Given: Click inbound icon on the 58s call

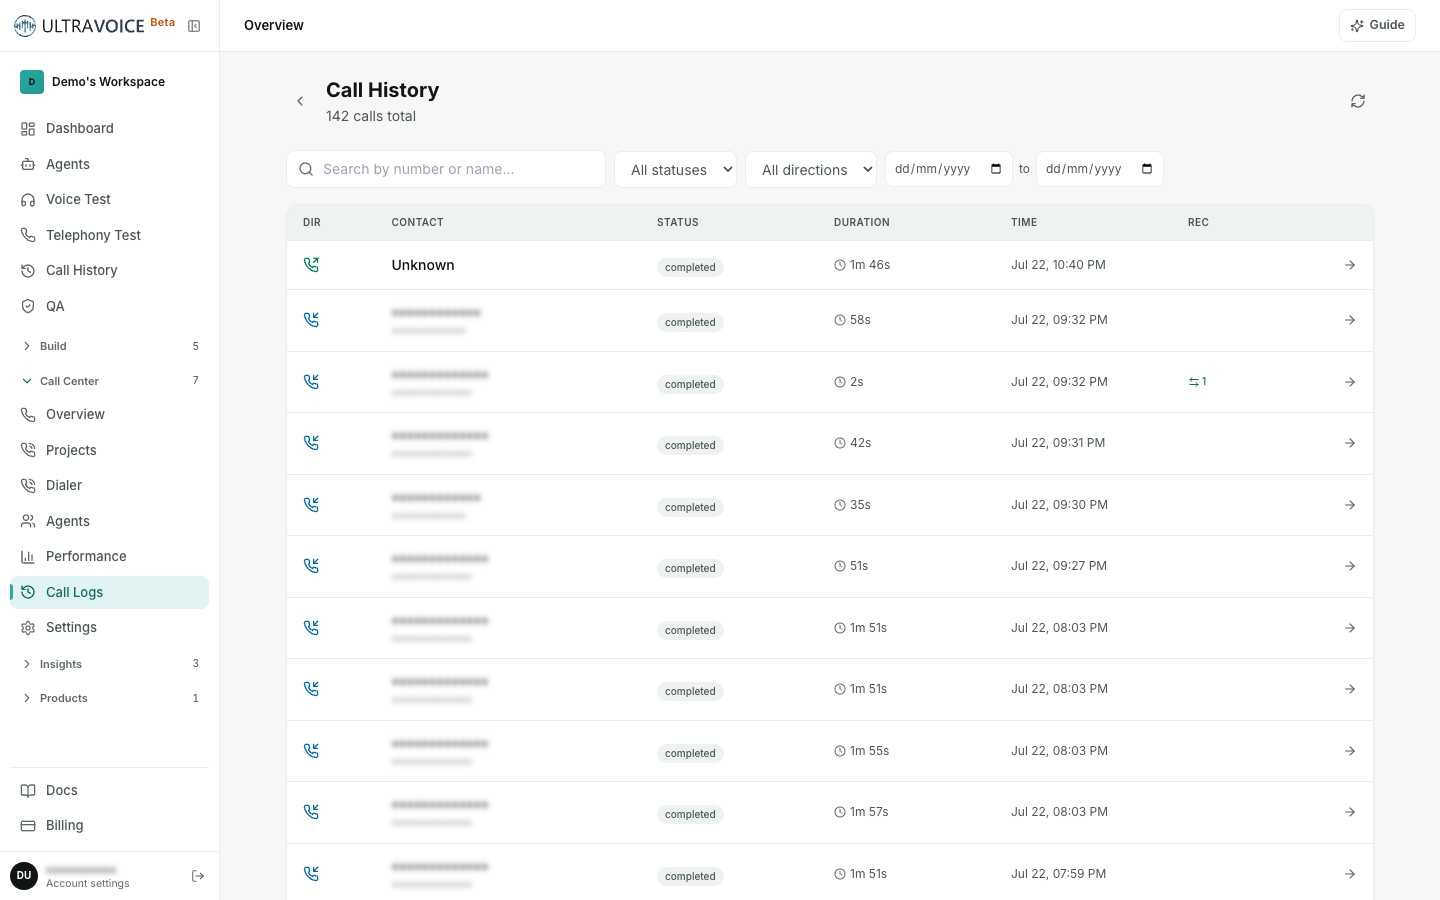Looking at the screenshot, I should tap(311, 320).
